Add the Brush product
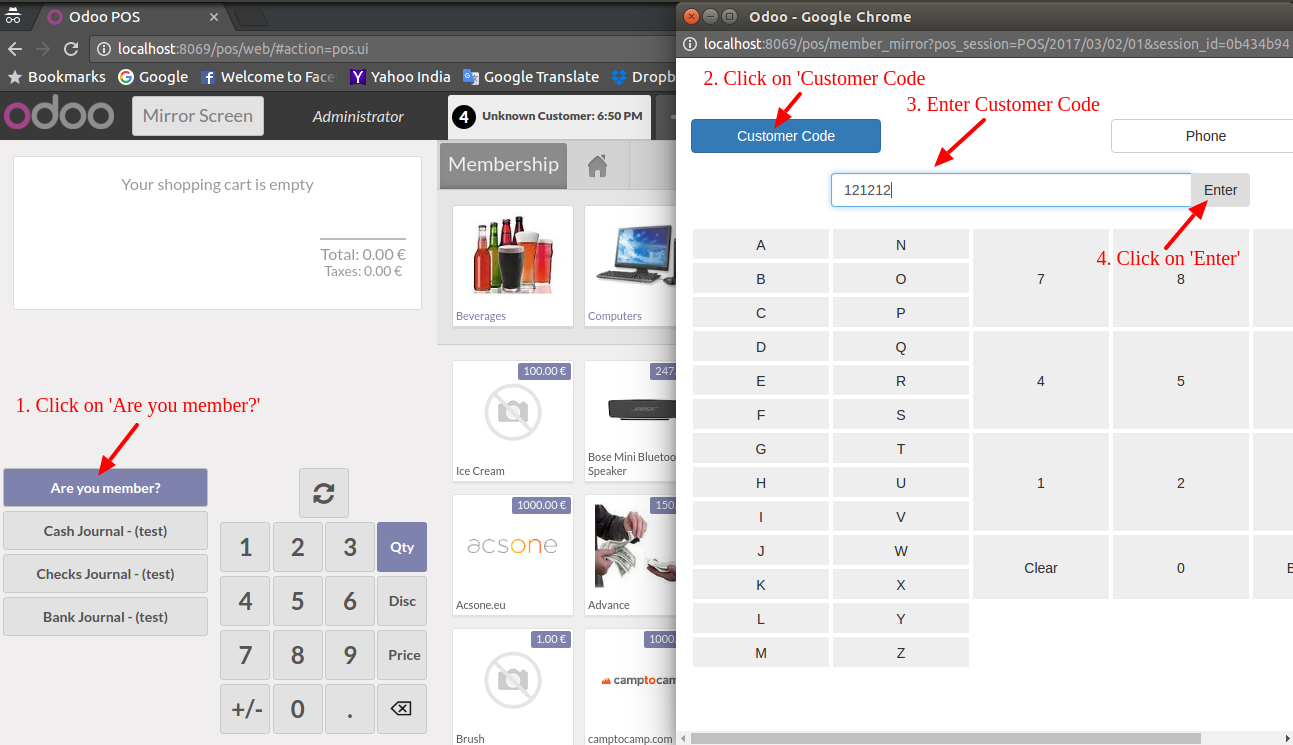The width and height of the screenshot is (1293, 745). (513, 687)
